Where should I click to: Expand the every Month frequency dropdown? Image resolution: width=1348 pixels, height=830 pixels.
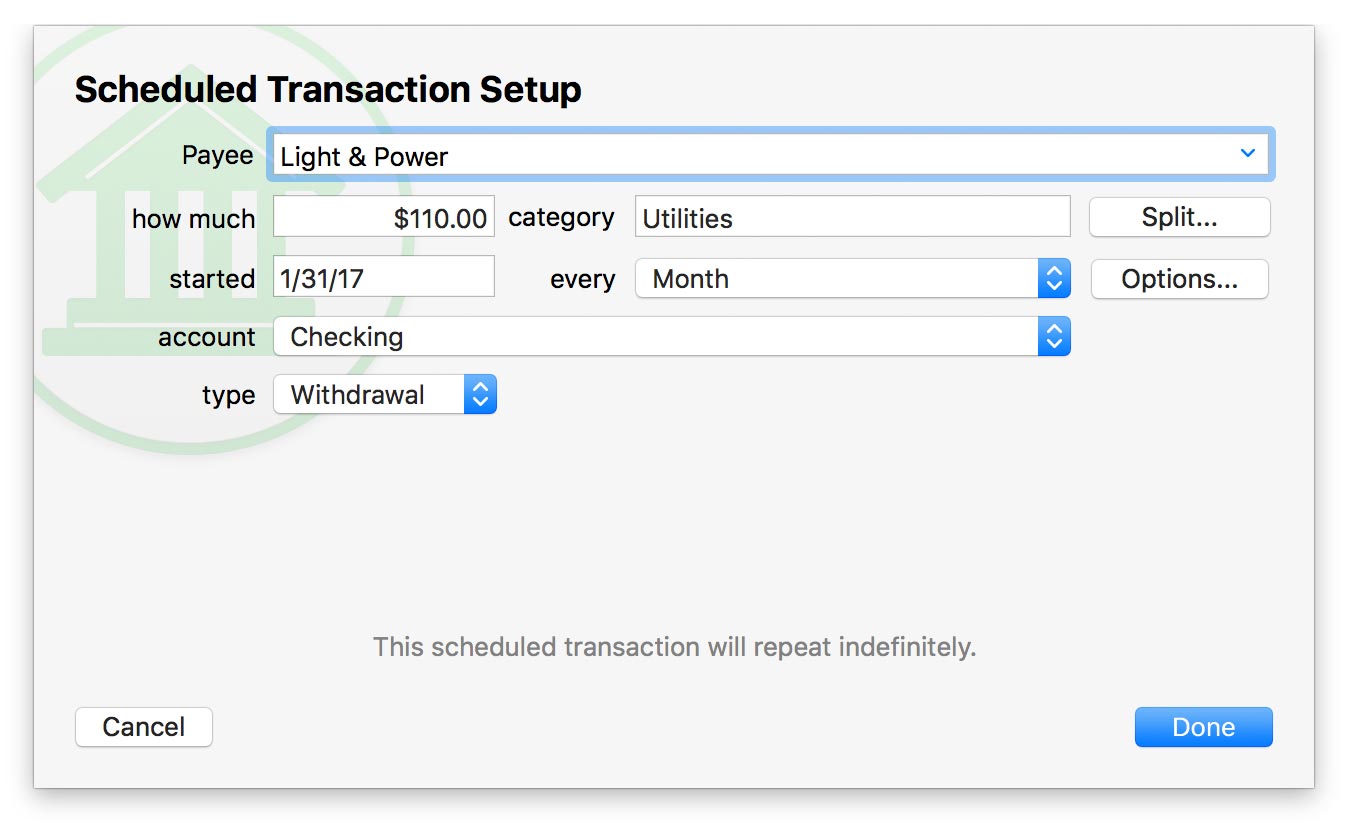[x=852, y=279]
